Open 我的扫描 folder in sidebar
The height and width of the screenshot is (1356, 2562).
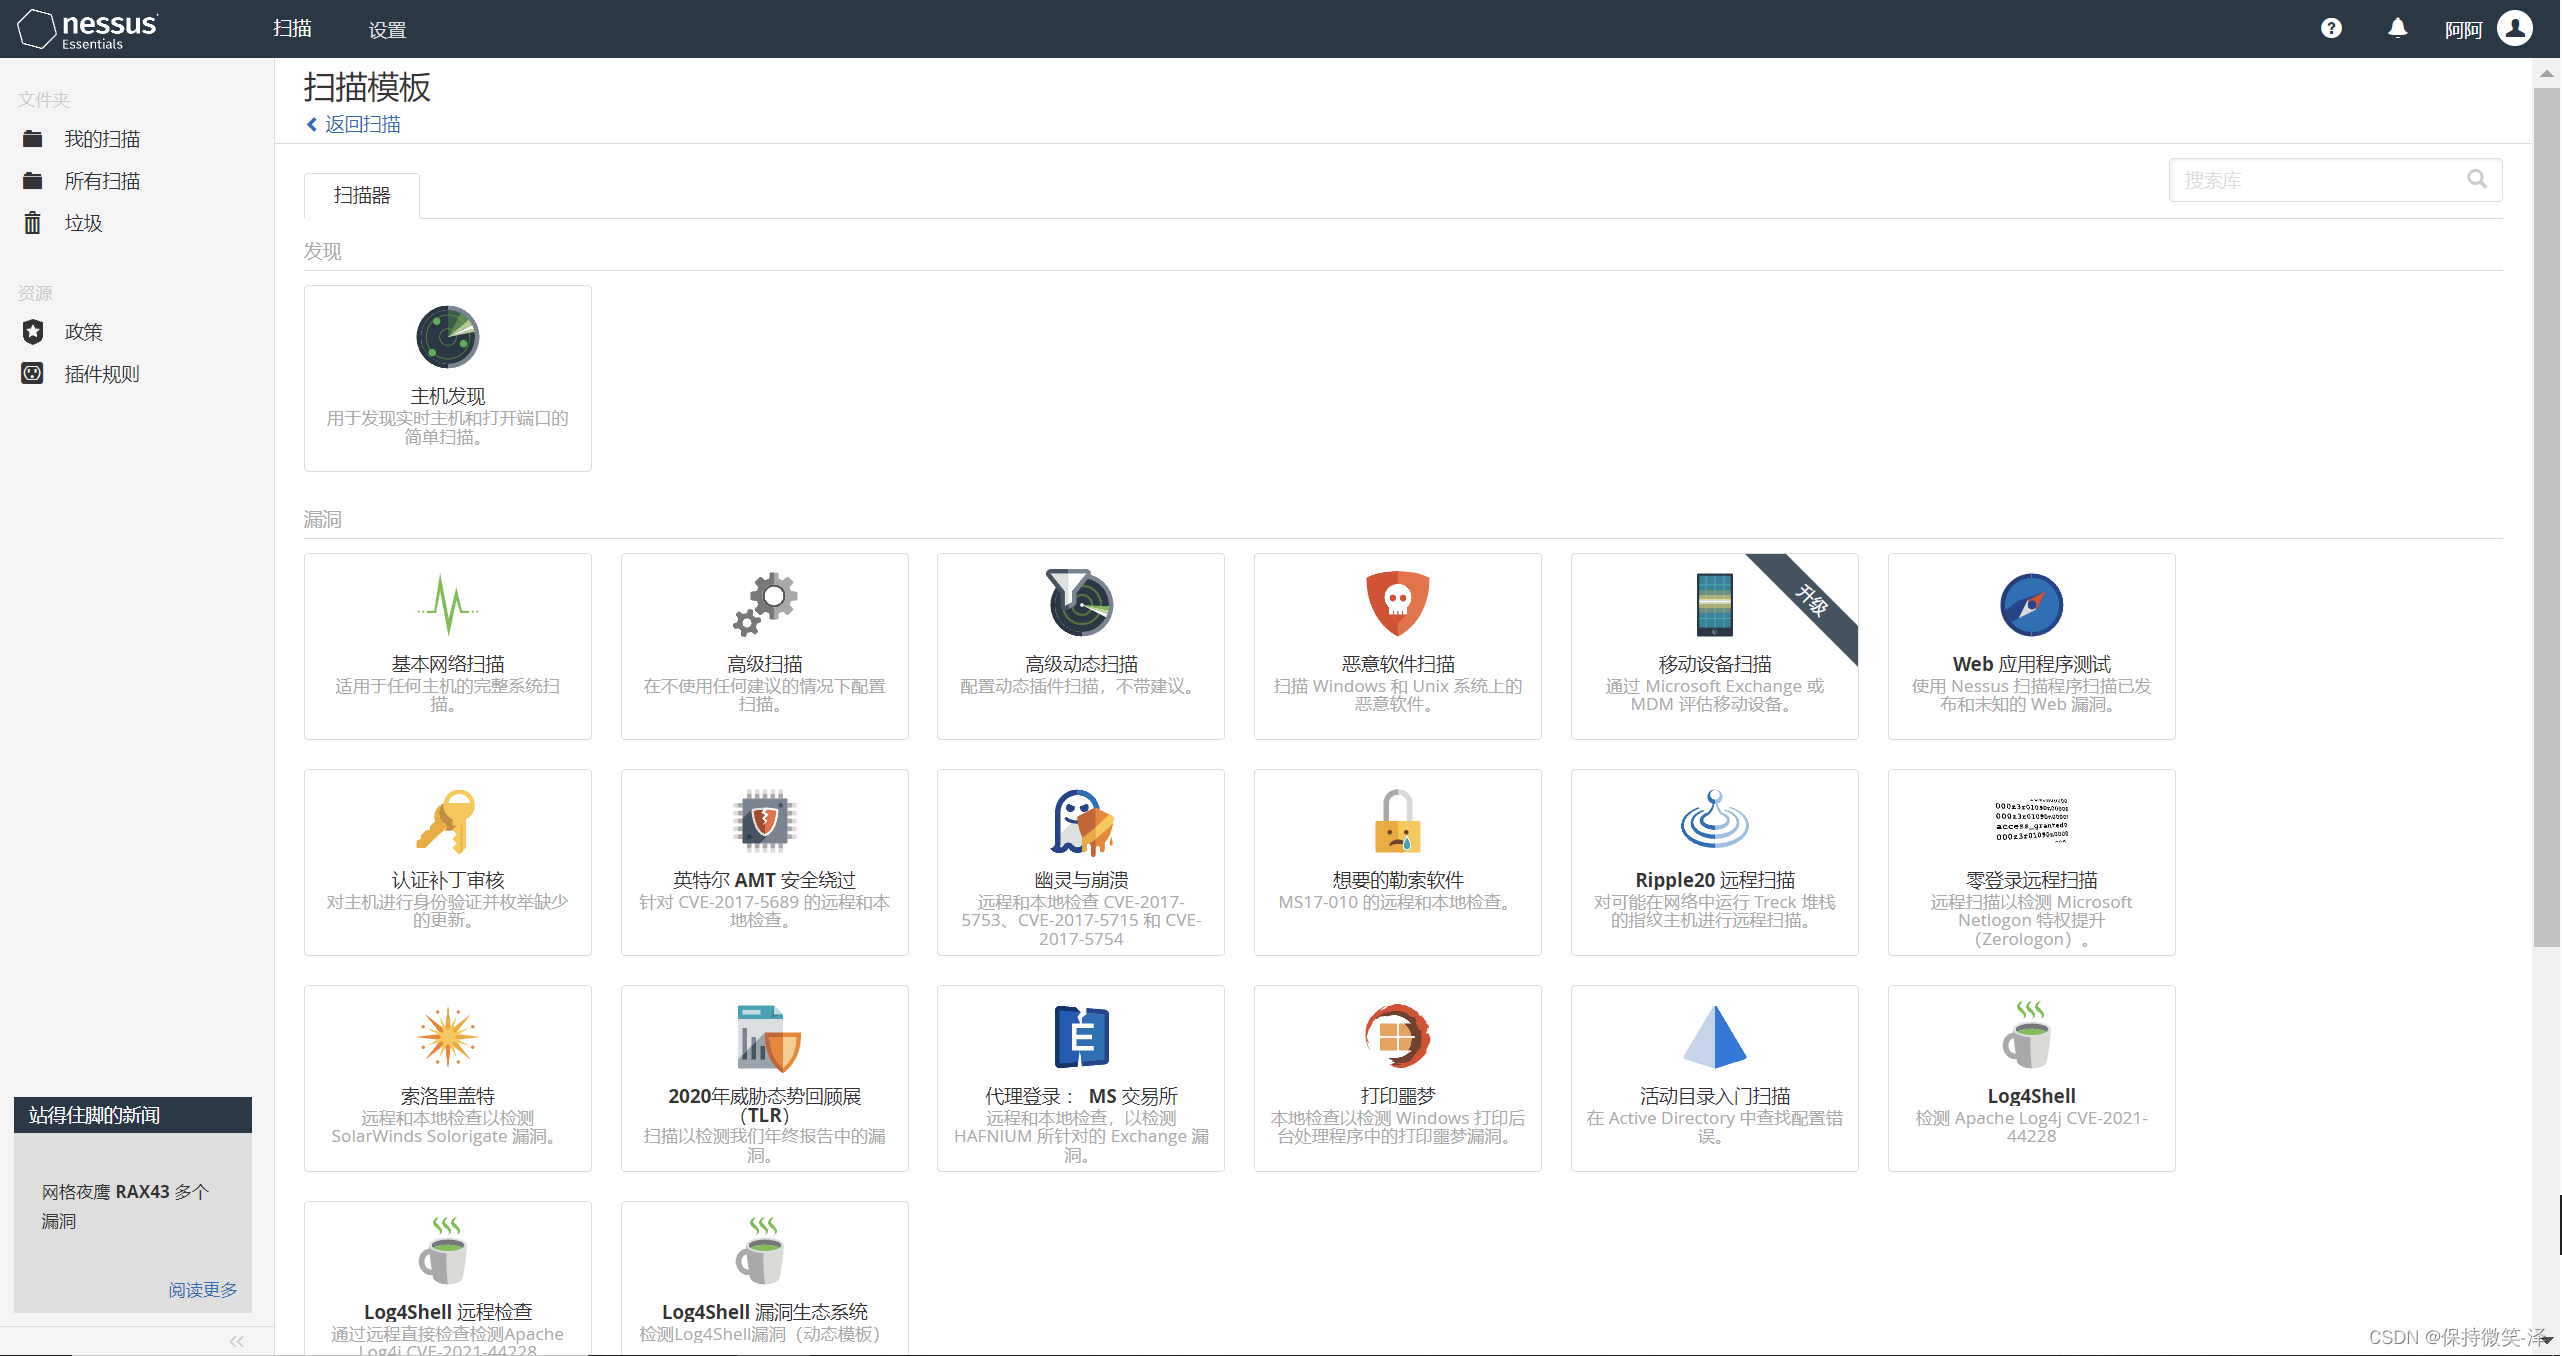[x=102, y=139]
